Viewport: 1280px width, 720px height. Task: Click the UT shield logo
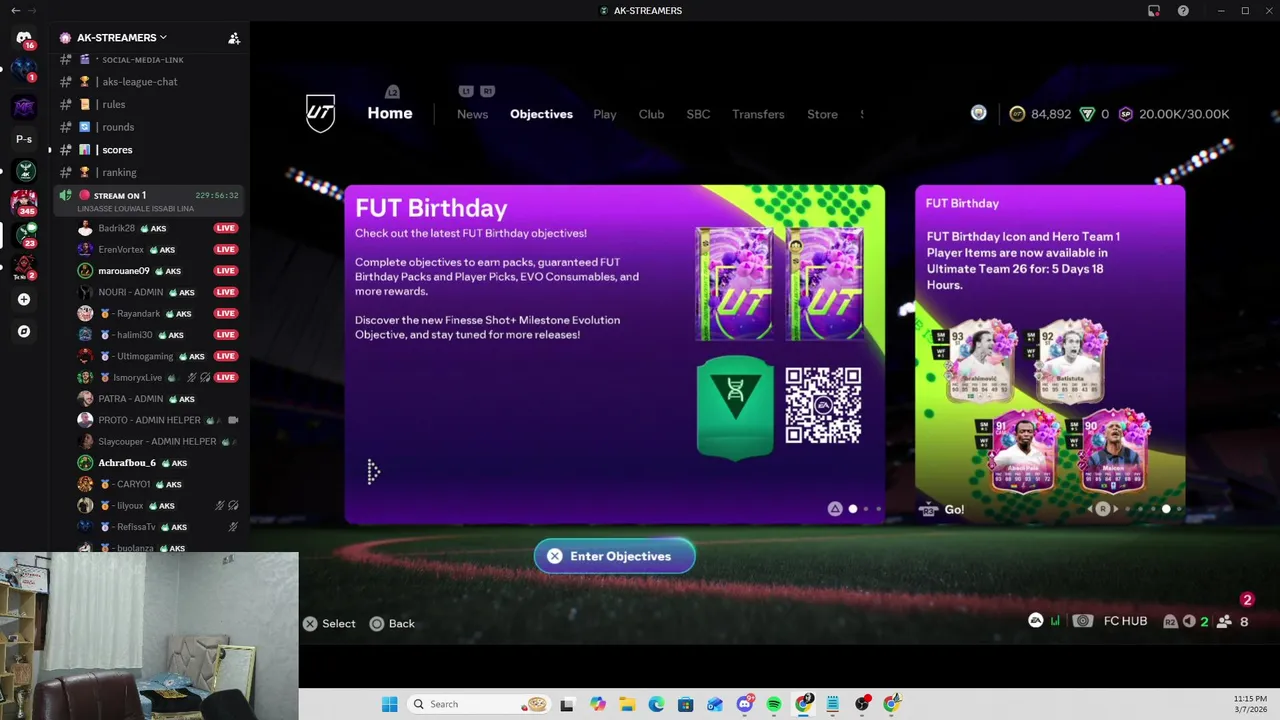click(320, 113)
